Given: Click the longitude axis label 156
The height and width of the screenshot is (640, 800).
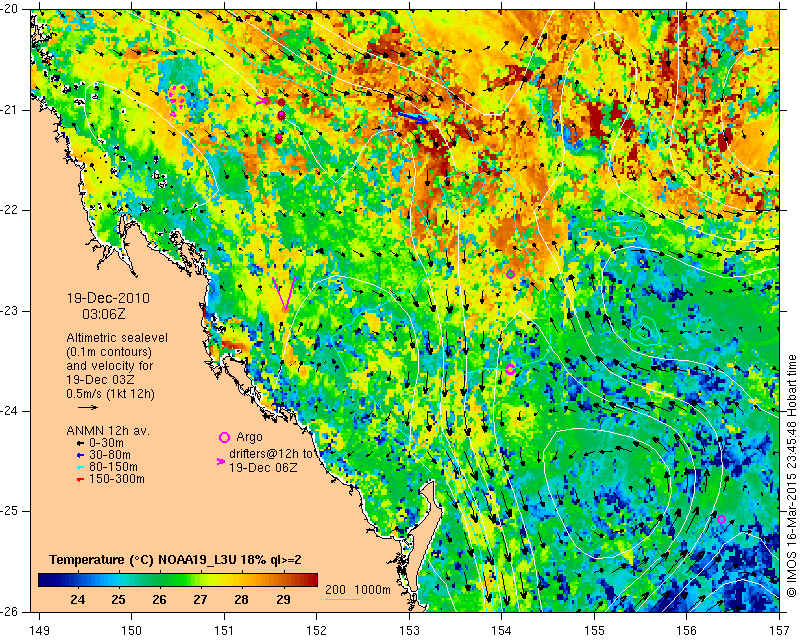Looking at the screenshot, I should (x=687, y=630).
